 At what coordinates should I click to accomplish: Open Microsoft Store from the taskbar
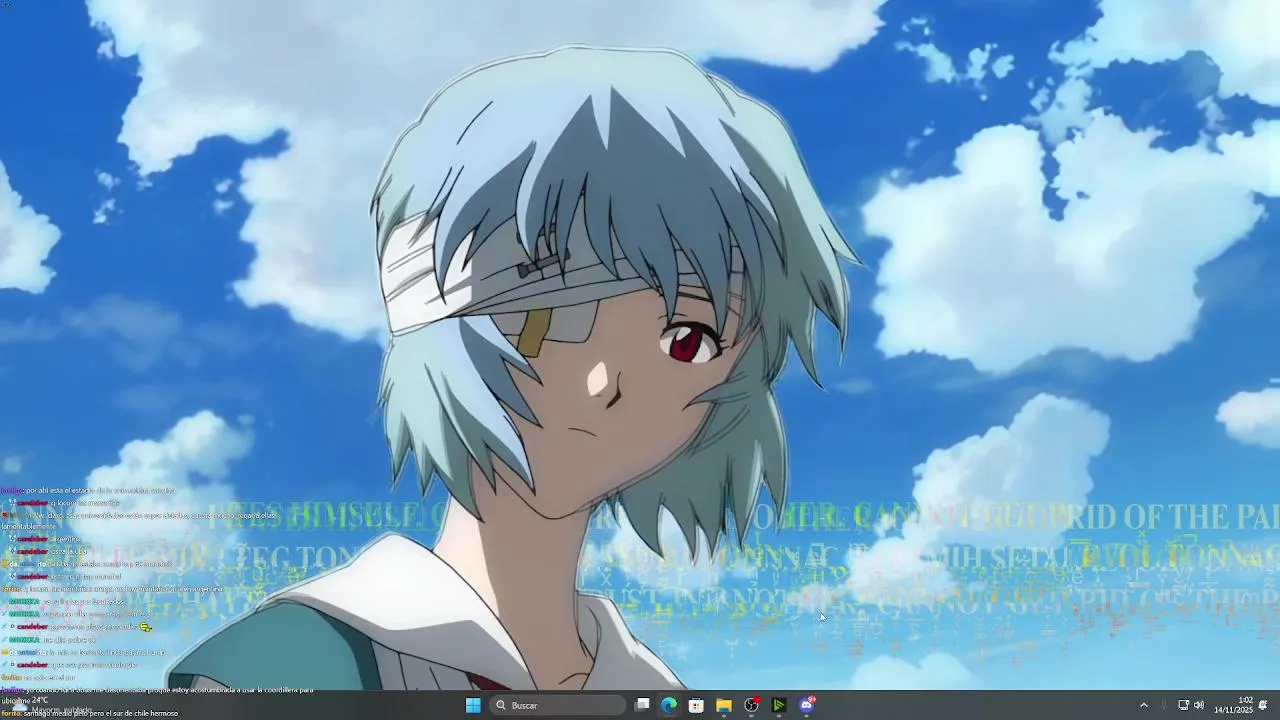click(696, 705)
